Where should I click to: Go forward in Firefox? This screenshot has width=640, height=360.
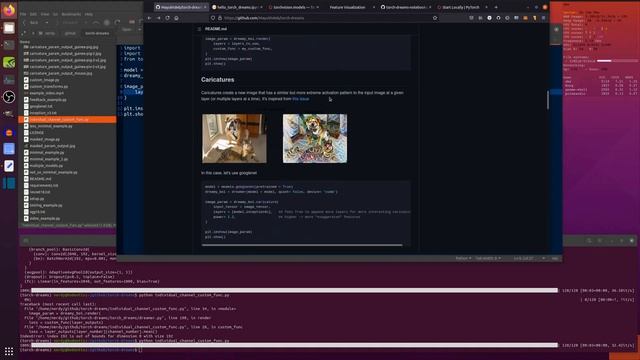coord(158,18)
